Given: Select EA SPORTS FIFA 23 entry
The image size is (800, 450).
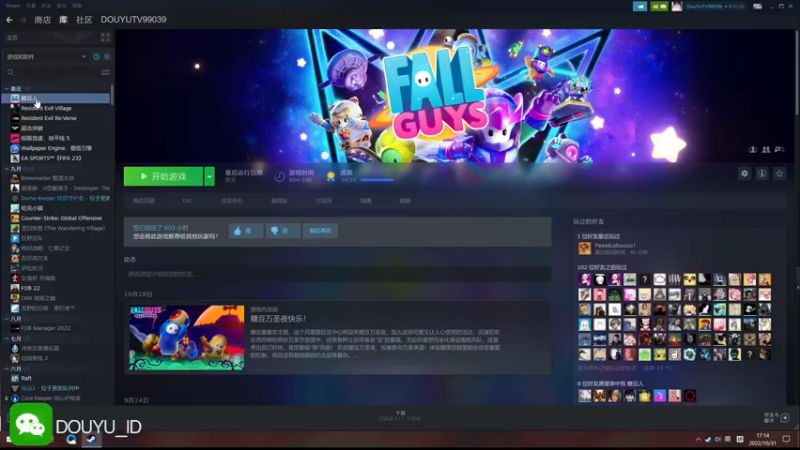Looking at the screenshot, I should coord(51,158).
